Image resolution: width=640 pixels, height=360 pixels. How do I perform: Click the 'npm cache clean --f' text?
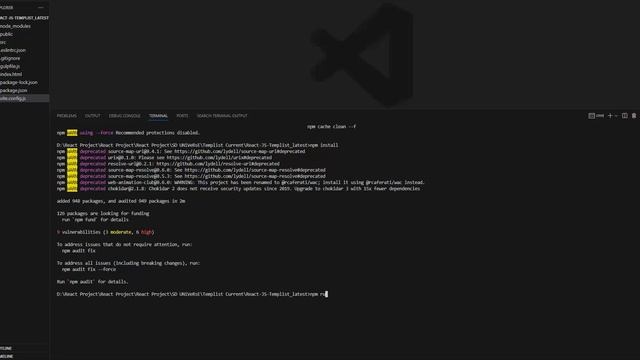point(331,127)
